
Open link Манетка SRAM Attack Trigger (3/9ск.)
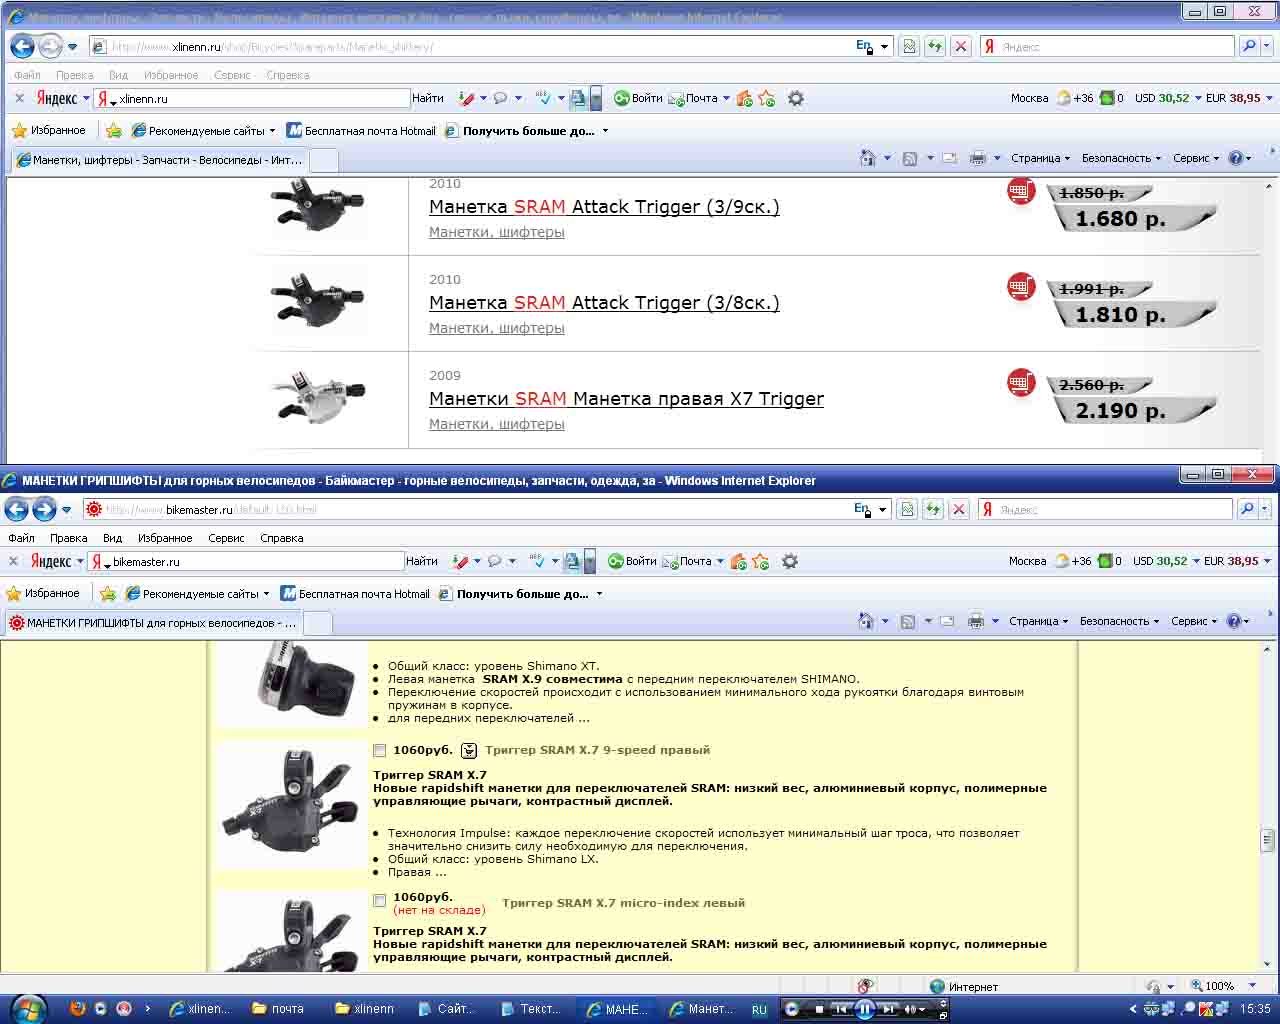tap(604, 207)
